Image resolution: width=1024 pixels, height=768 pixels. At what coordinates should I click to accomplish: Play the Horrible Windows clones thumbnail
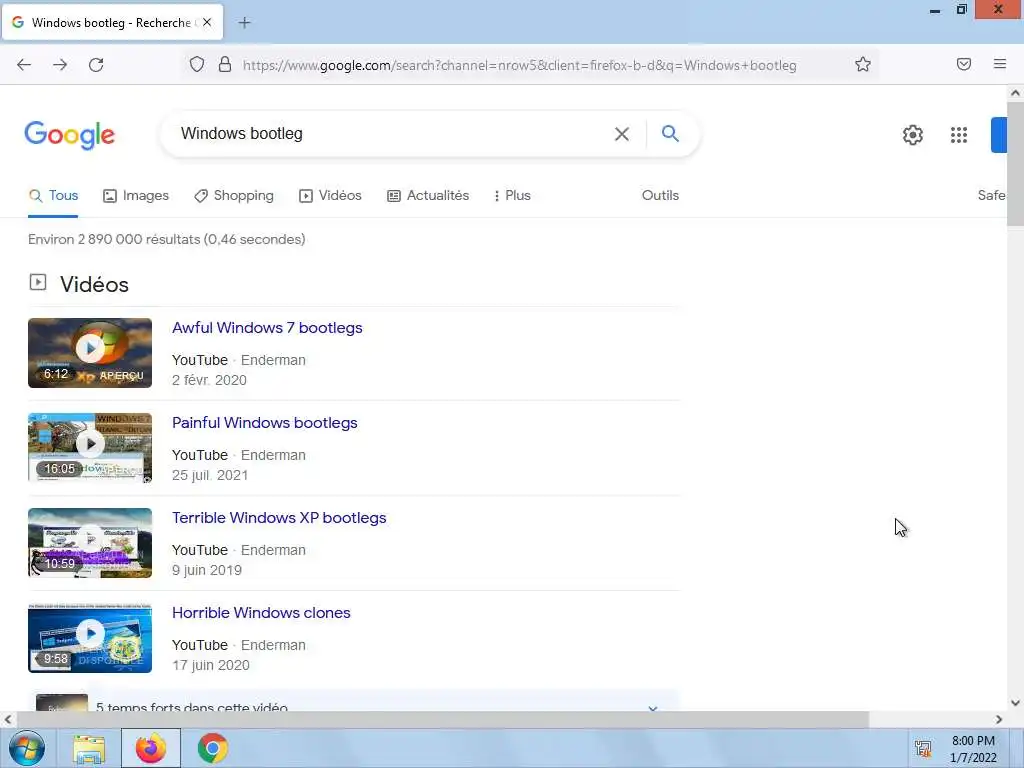[90, 637]
